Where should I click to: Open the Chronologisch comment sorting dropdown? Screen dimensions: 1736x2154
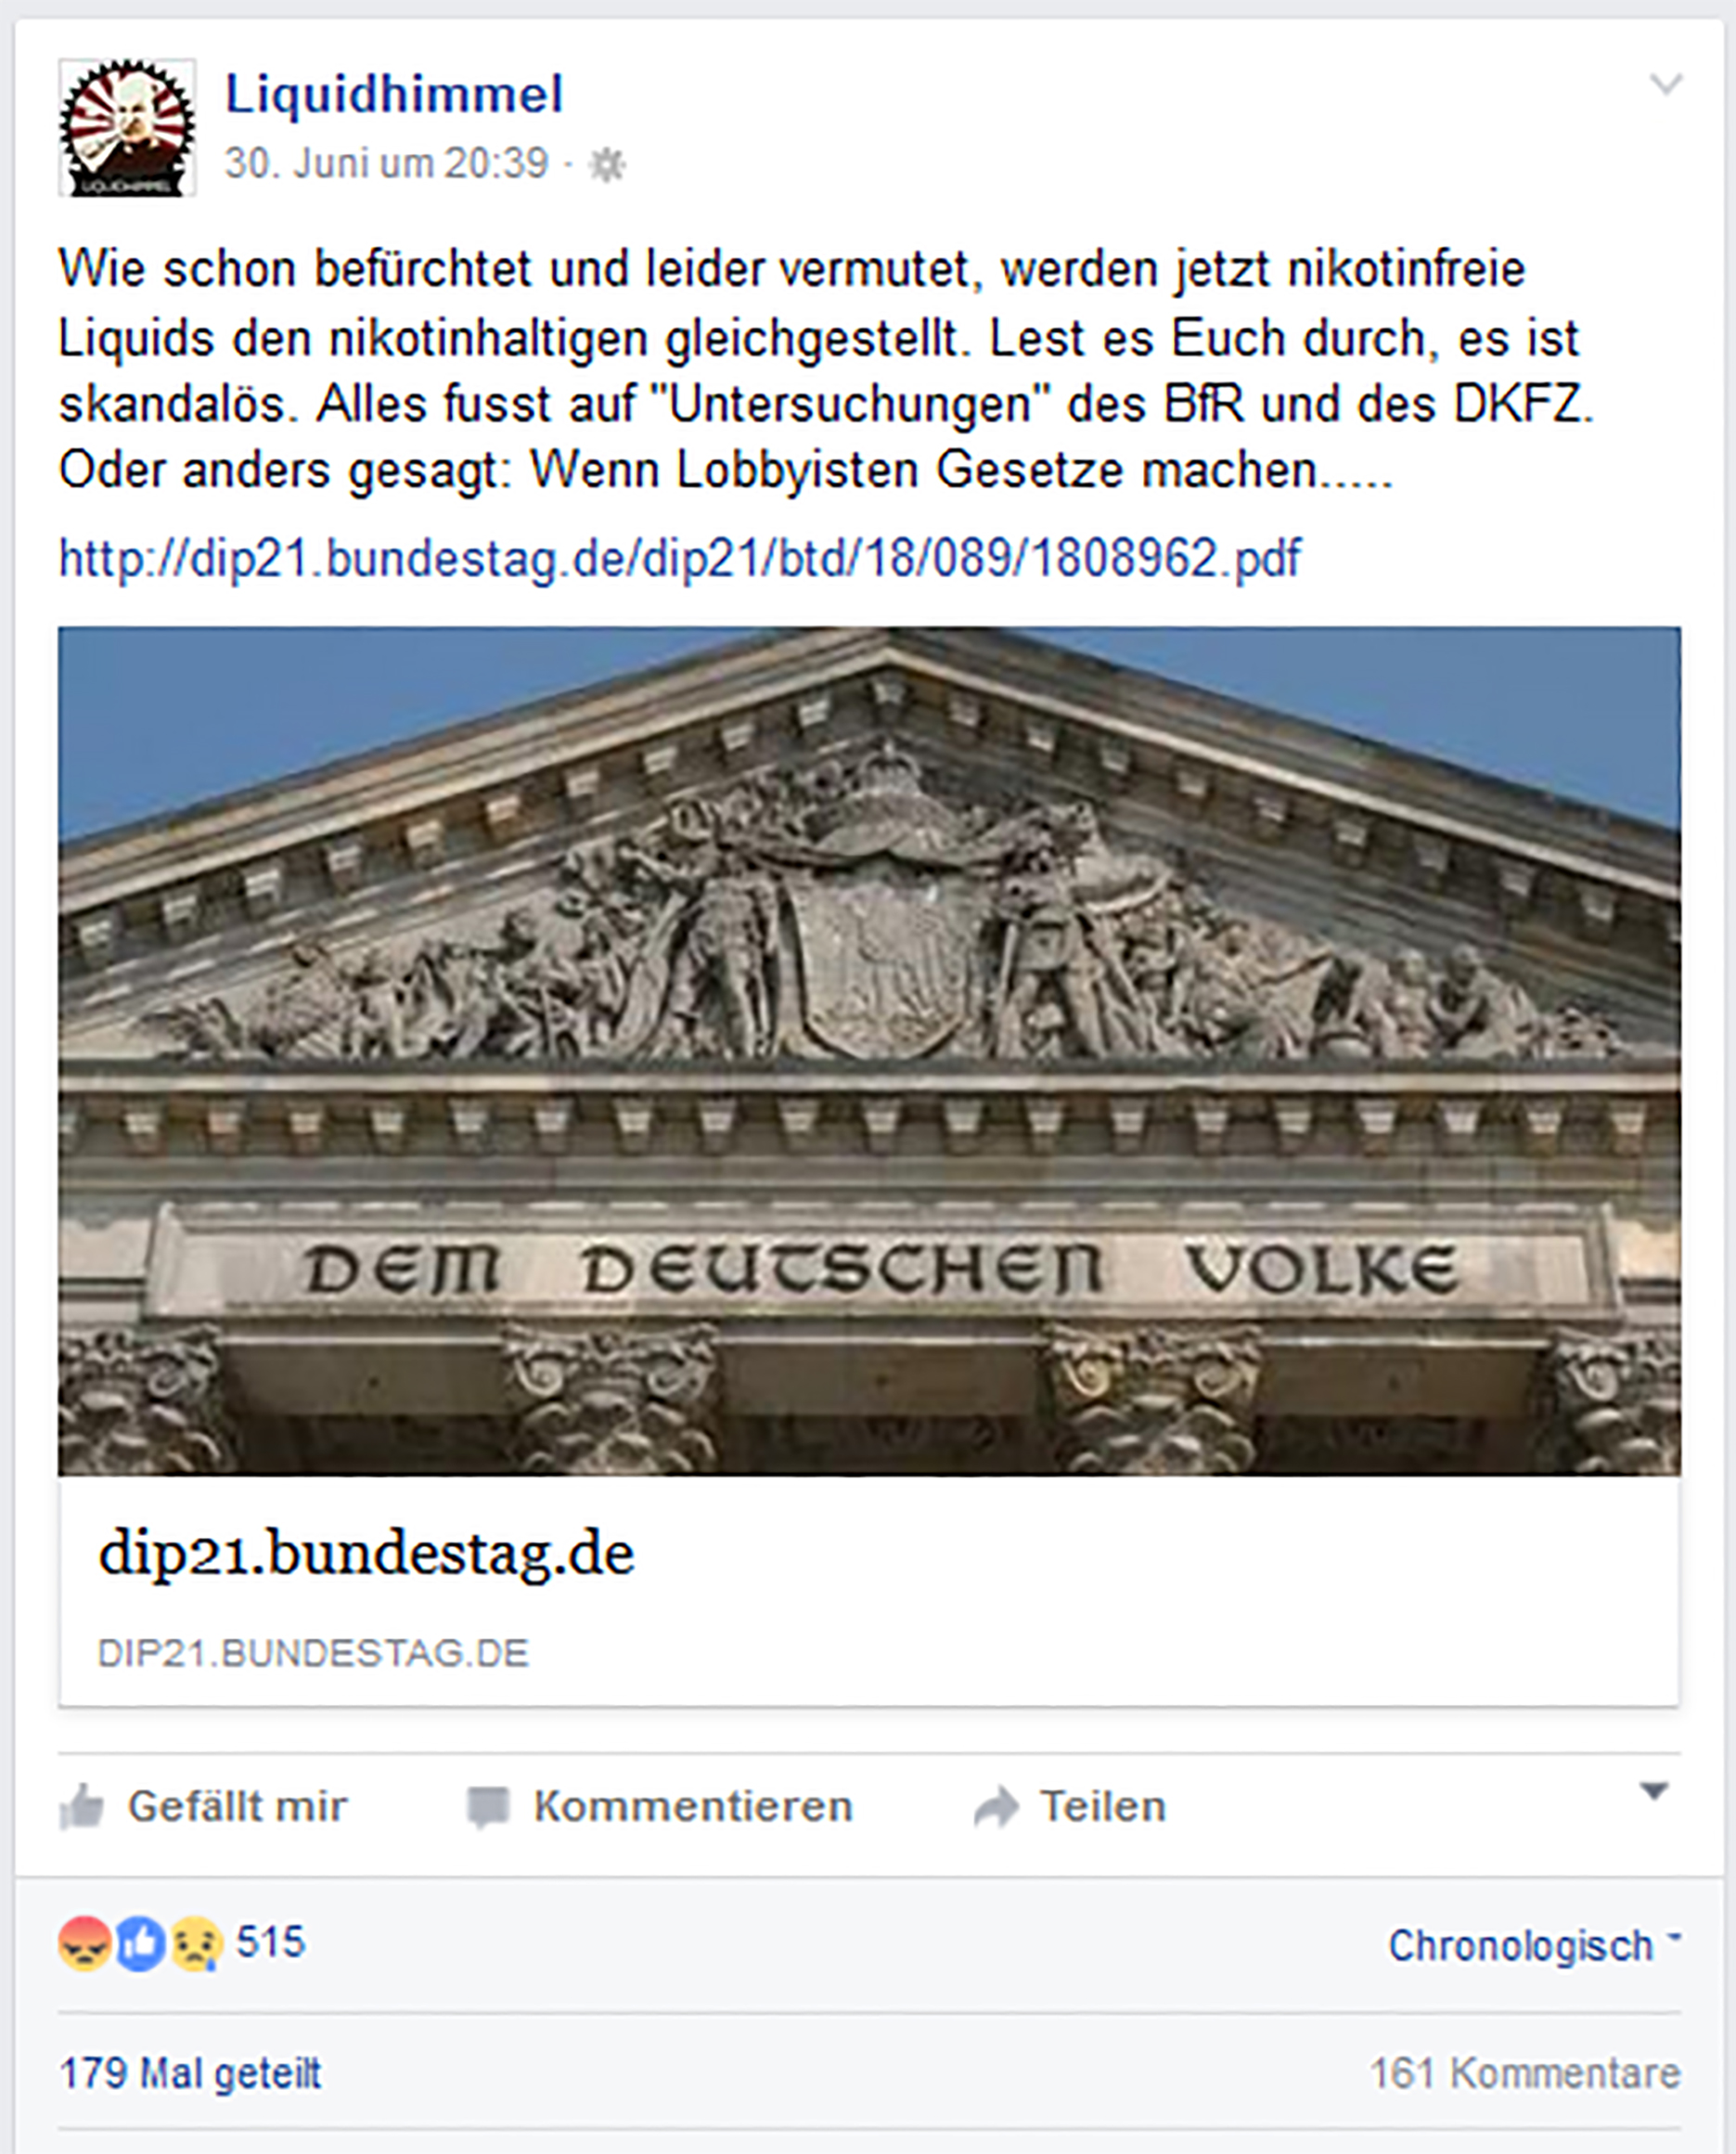click(1534, 1946)
